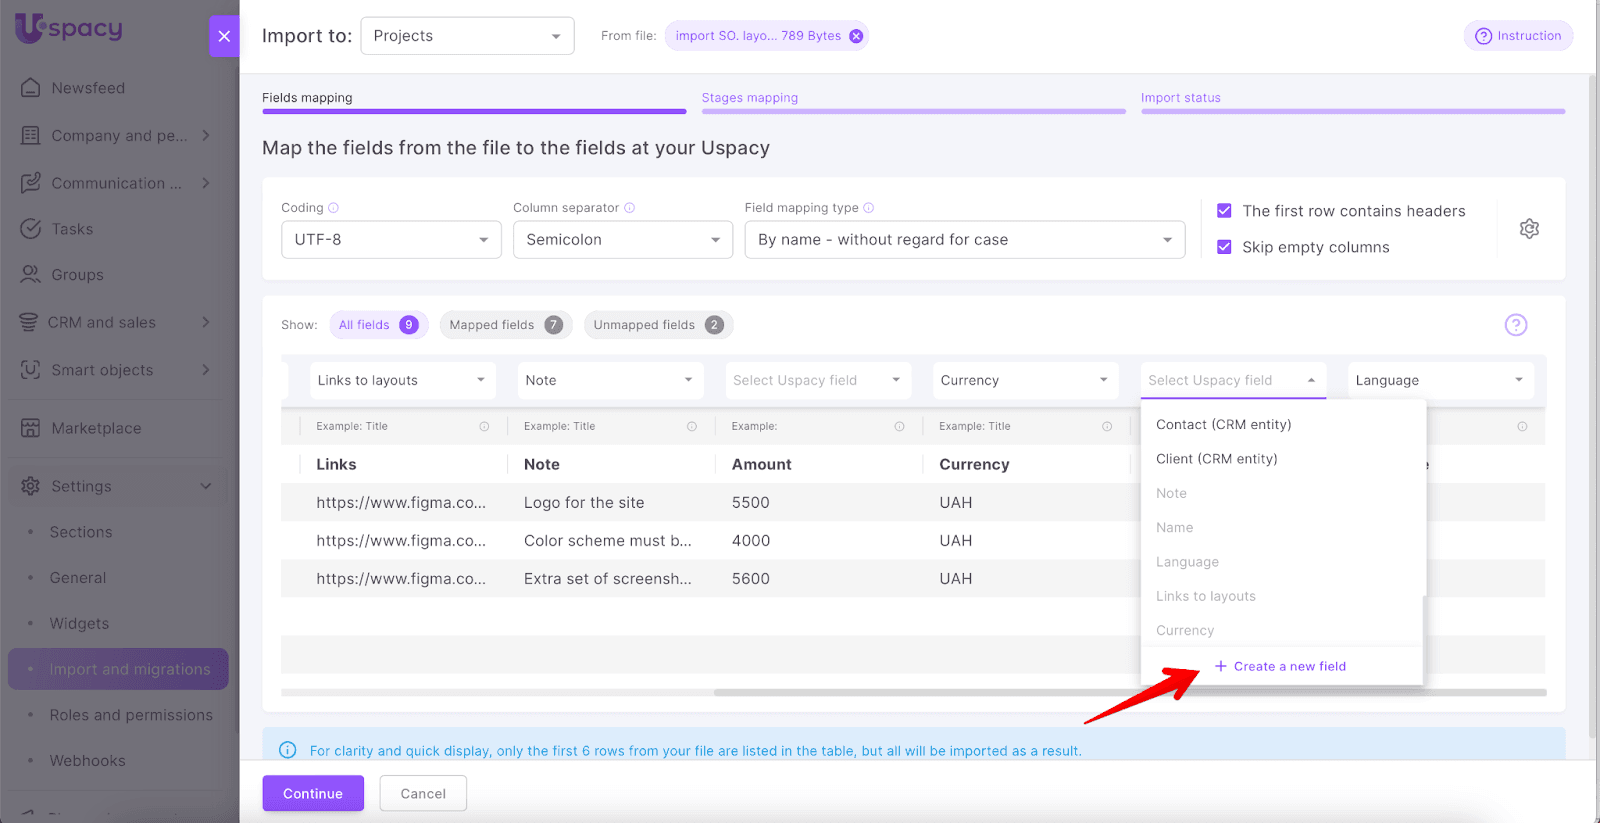Open Marketplace in the sidebar

pyautogui.click(x=96, y=428)
